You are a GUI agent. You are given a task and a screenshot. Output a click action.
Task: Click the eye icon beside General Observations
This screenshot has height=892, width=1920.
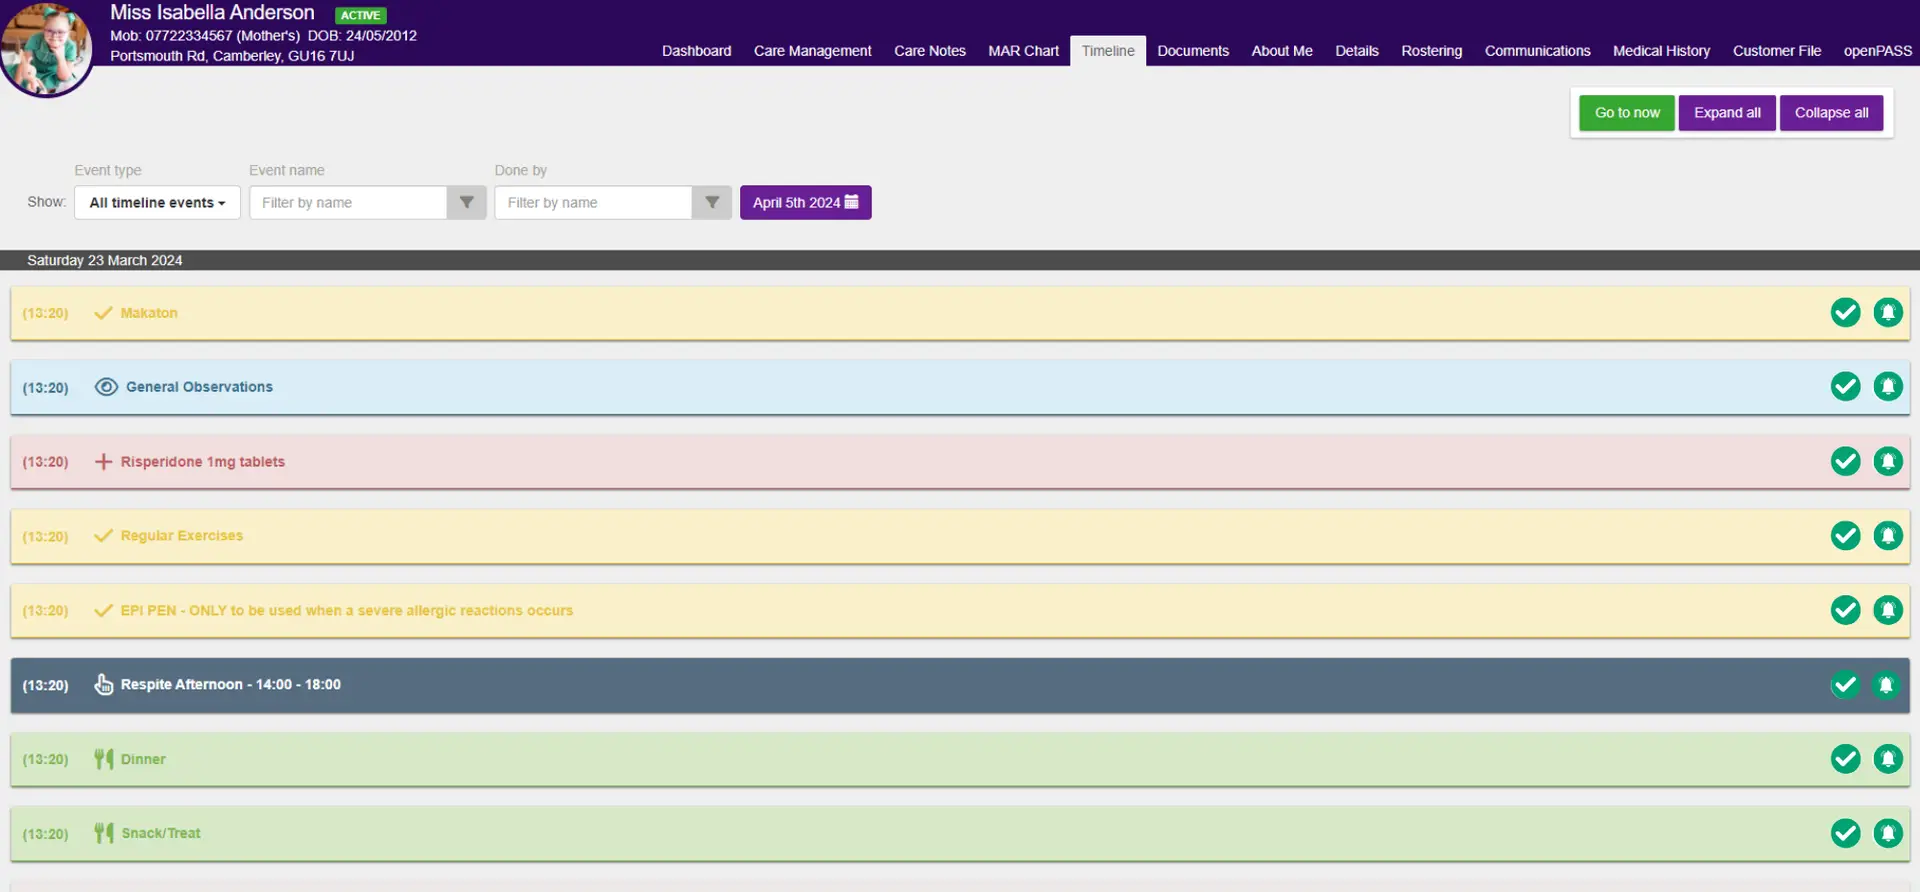tap(106, 387)
